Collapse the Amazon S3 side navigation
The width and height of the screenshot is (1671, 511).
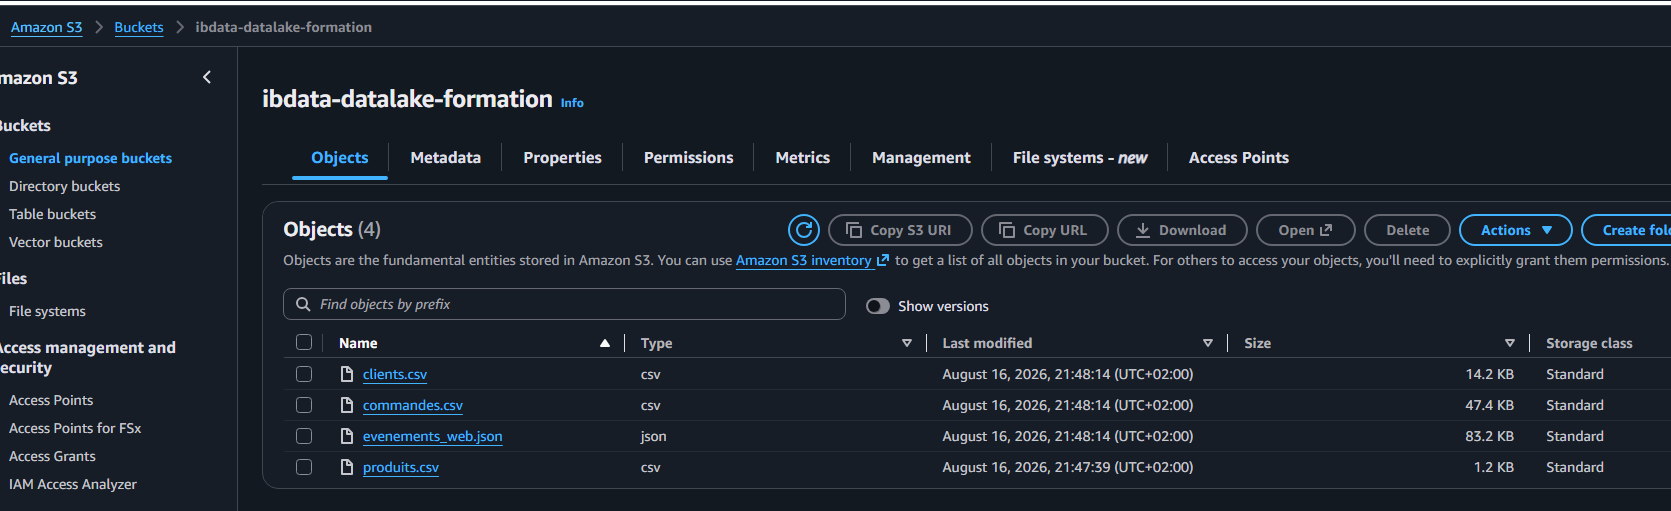[x=207, y=77]
